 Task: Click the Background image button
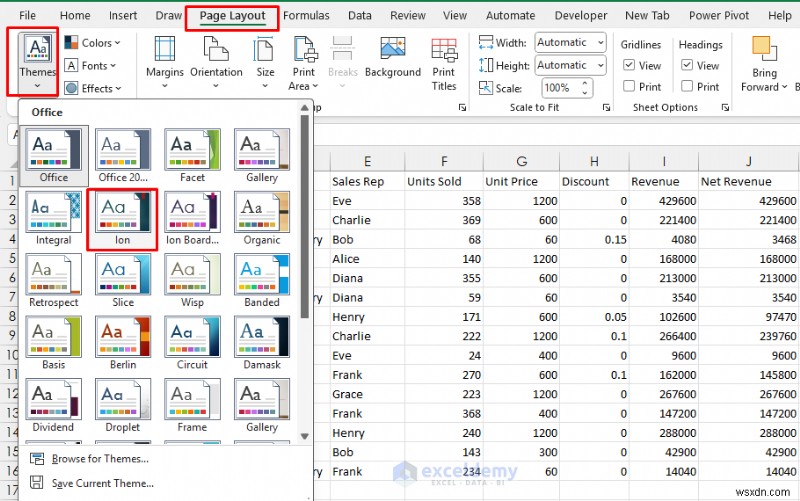pyautogui.click(x=393, y=57)
